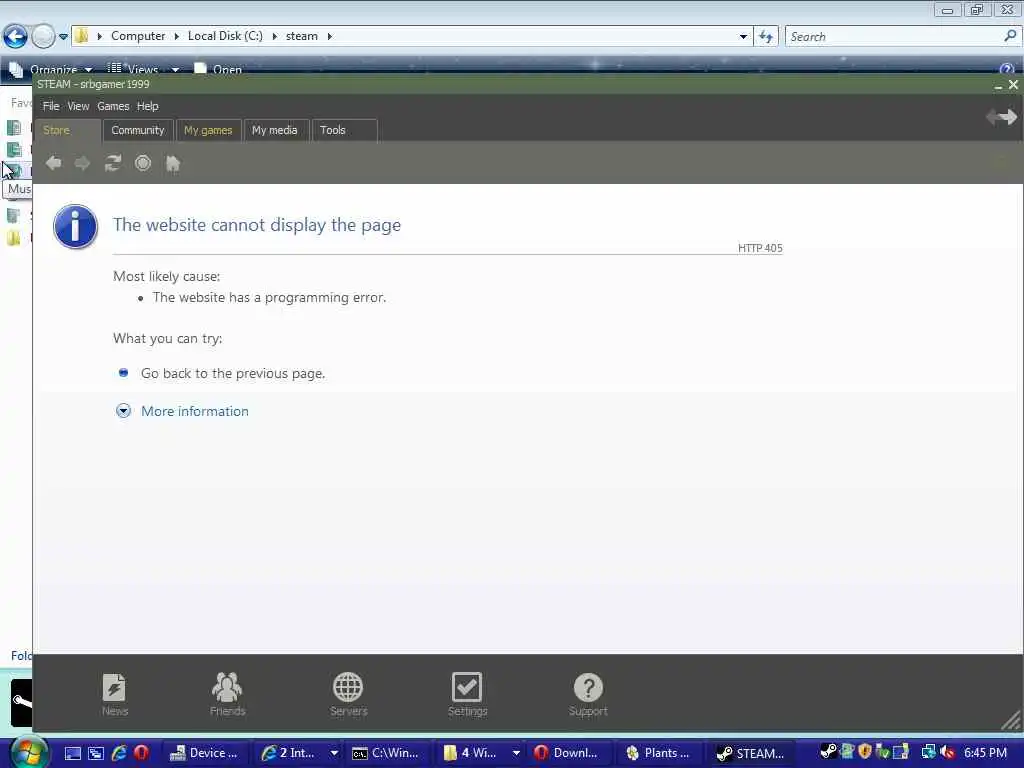Viewport: 1024px width, 768px height.
Task: Switch to the My media tab
Action: pos(275,130)
